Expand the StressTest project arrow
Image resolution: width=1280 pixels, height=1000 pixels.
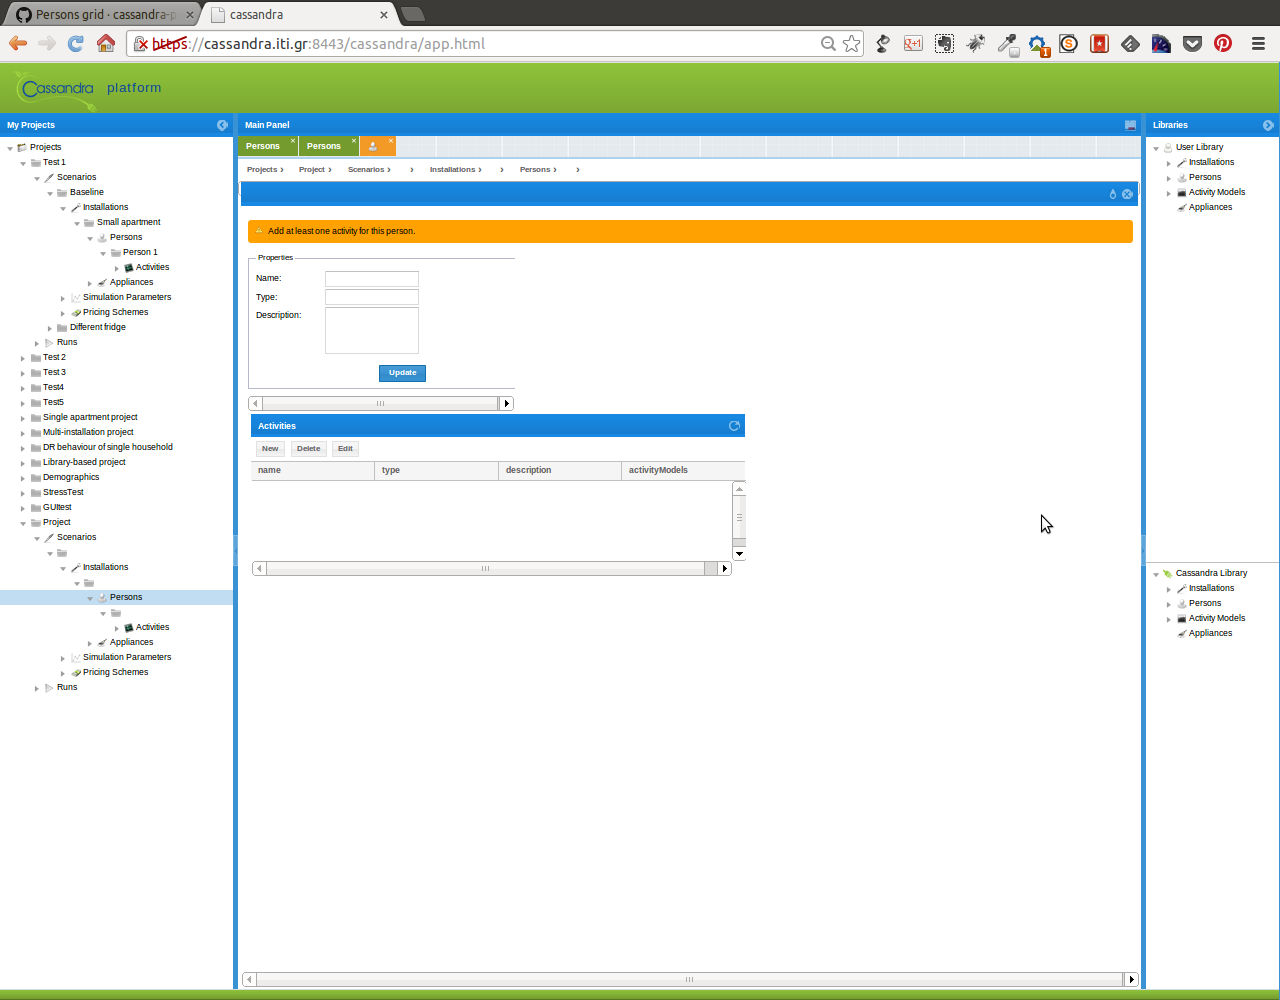coord(23,493)
